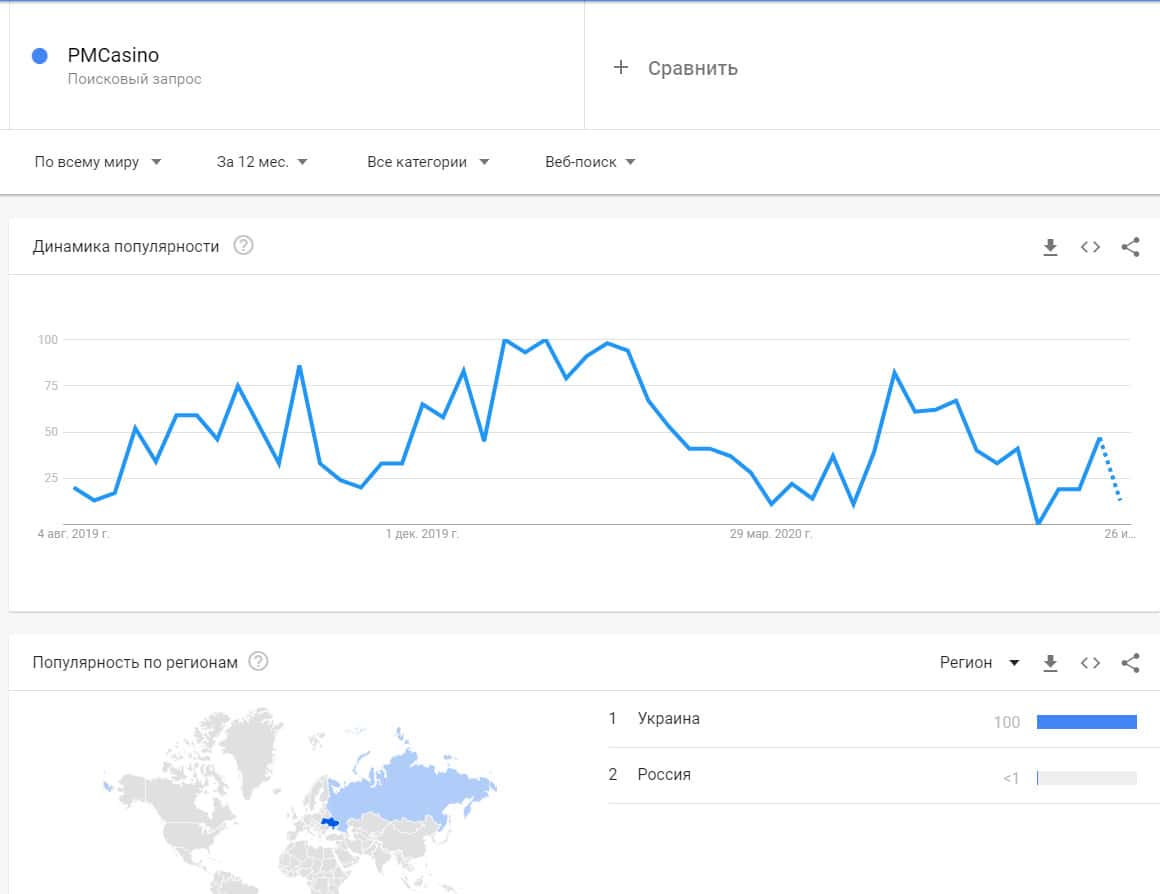Share the Динамика популярности chart
Screen dimensions: 1160x894
(1130, 247)
